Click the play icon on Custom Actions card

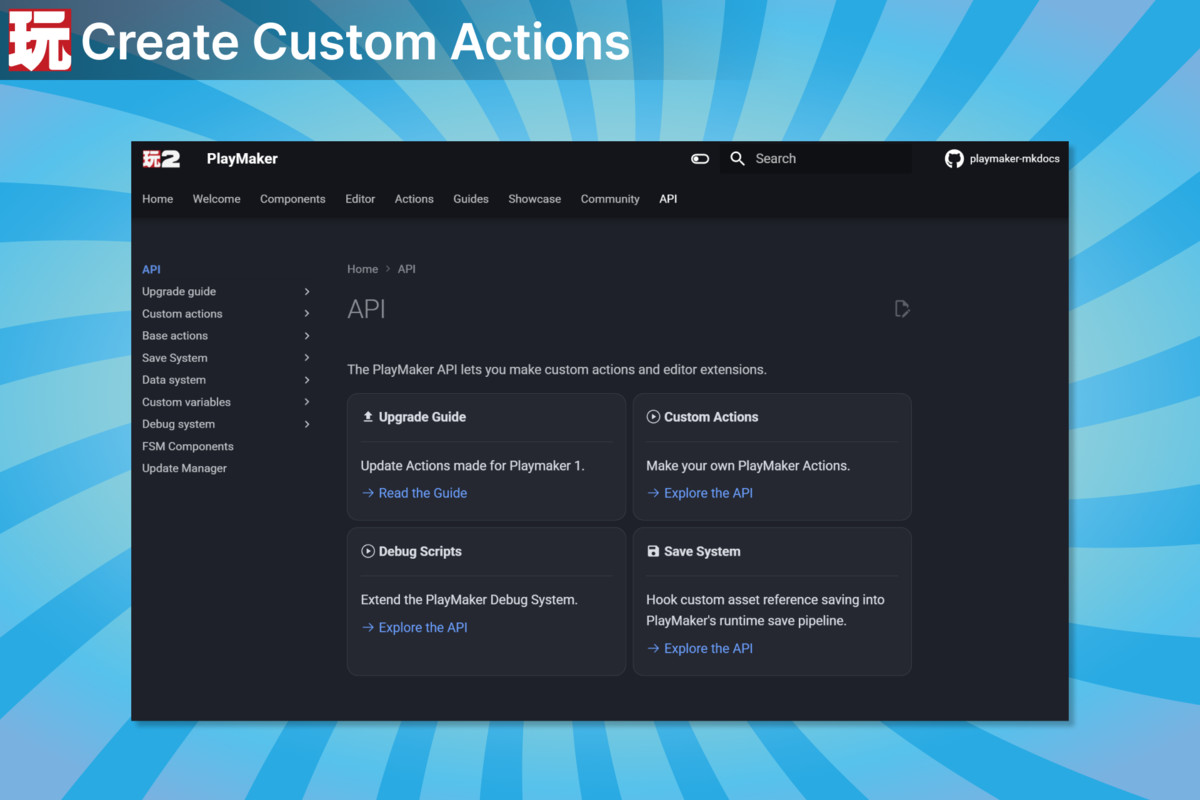pos(654,417)
